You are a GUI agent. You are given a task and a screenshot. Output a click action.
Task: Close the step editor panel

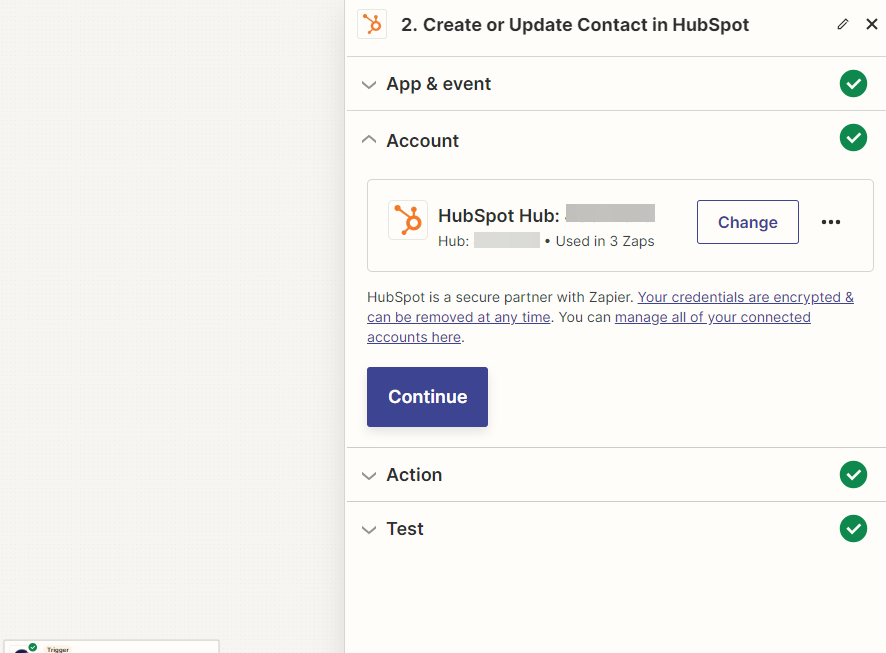point(872,24)
